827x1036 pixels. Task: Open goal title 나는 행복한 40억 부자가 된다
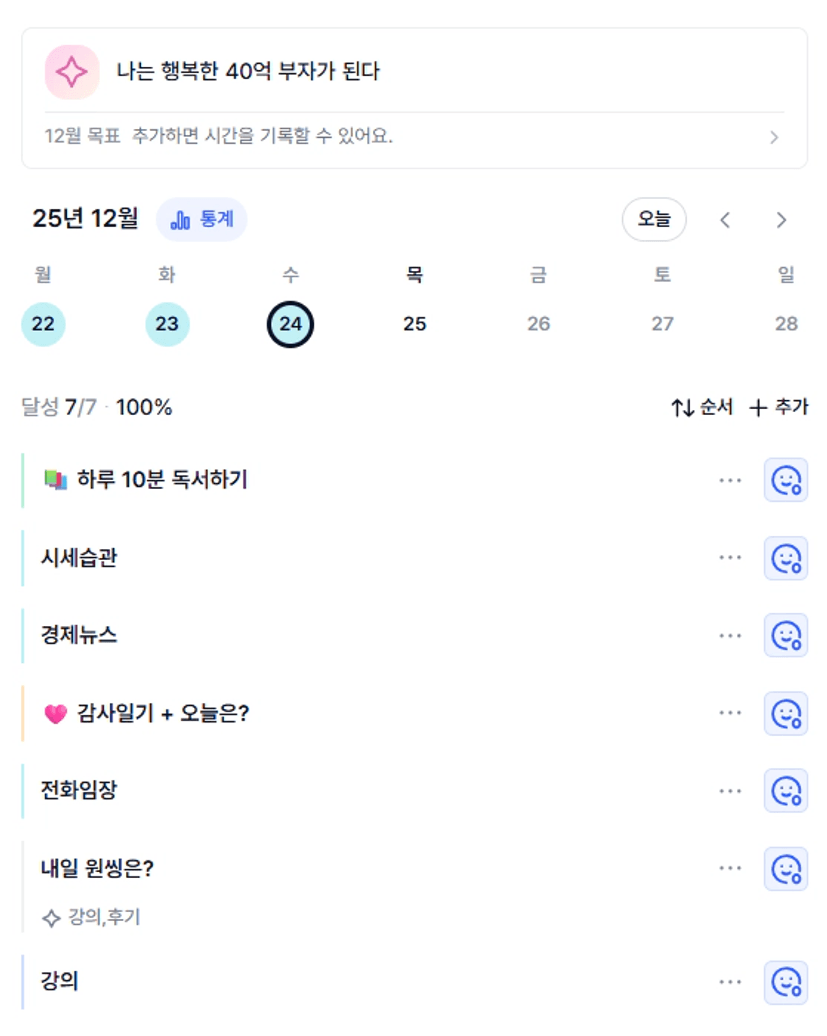tap(248, 72)
